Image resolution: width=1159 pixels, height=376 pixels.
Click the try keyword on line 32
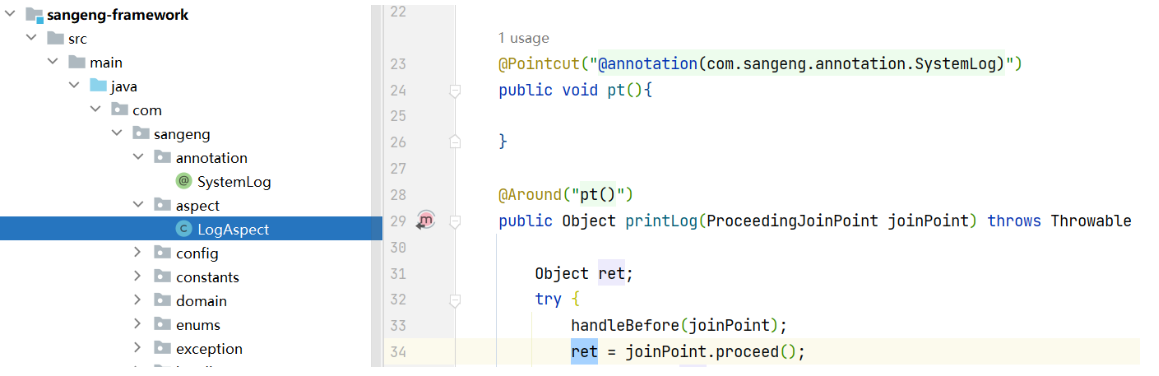coord(548,300)
